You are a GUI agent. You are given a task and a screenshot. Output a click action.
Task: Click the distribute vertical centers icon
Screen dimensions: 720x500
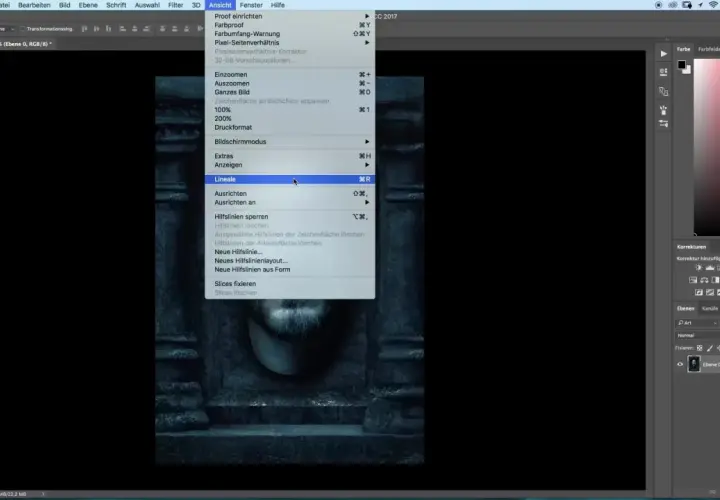pyautogui.click(x=174, y=28)
